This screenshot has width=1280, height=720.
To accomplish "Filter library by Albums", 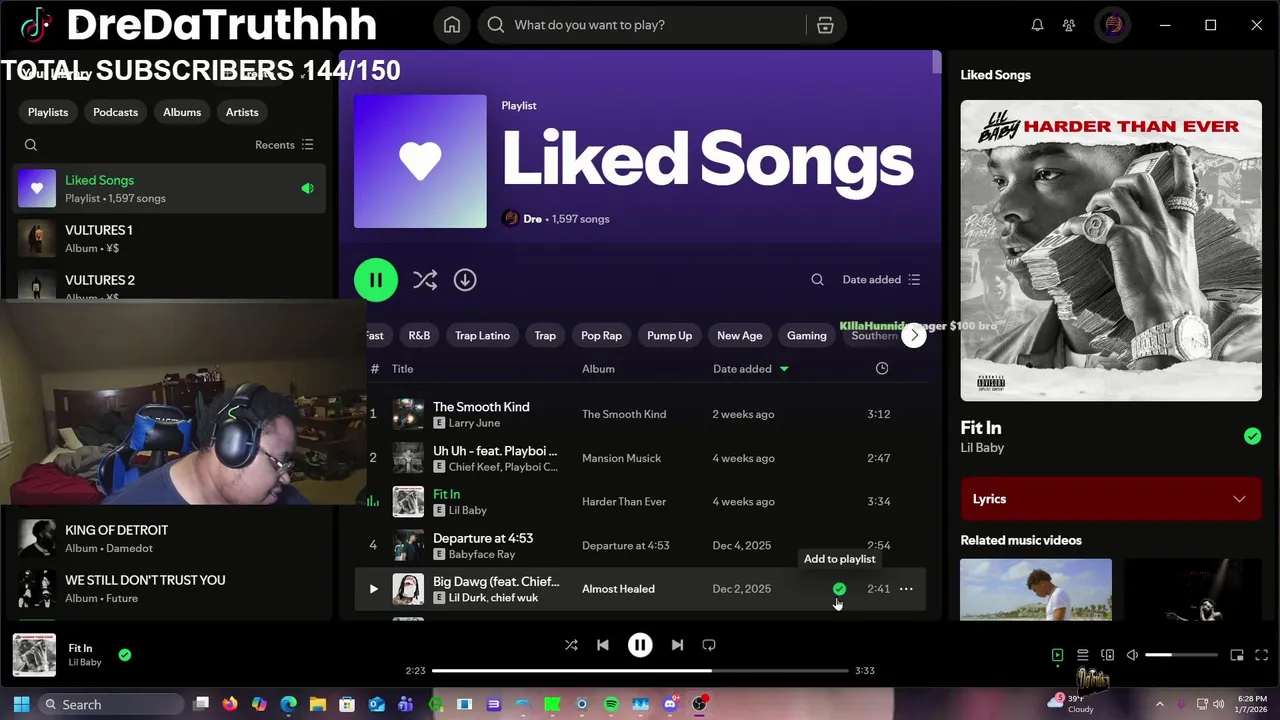I will [x=182, y=112].
